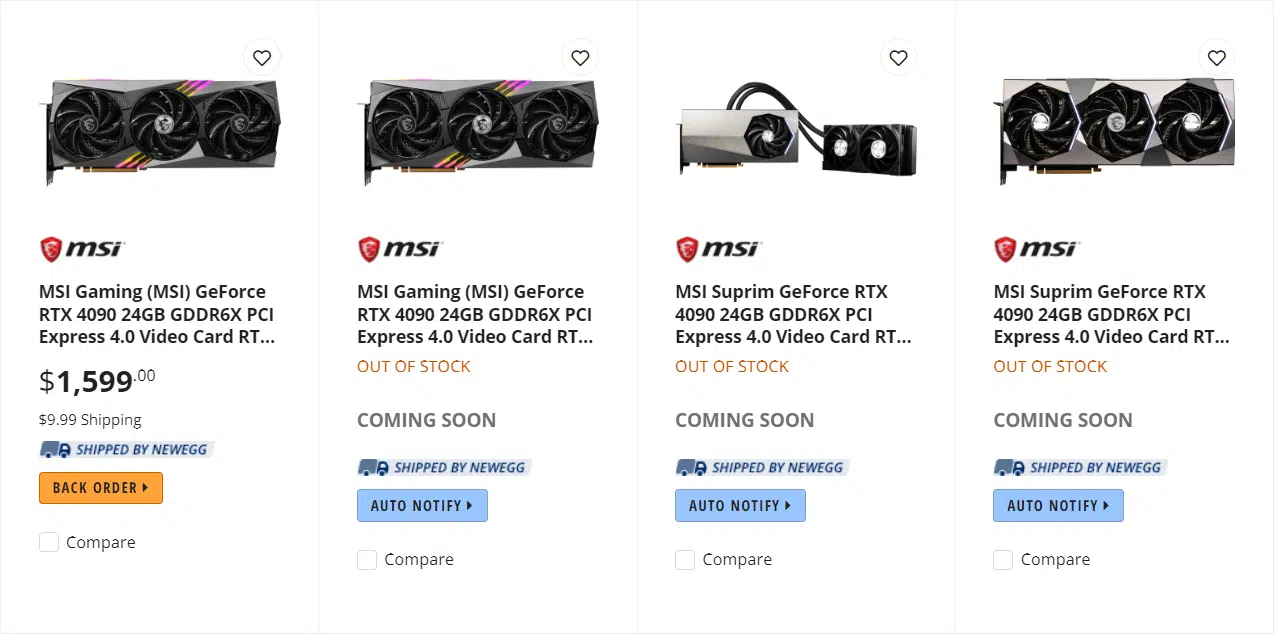
Task: Click heart icon on fourth MSI Suprim card
Action: [x=1216, y=58]
